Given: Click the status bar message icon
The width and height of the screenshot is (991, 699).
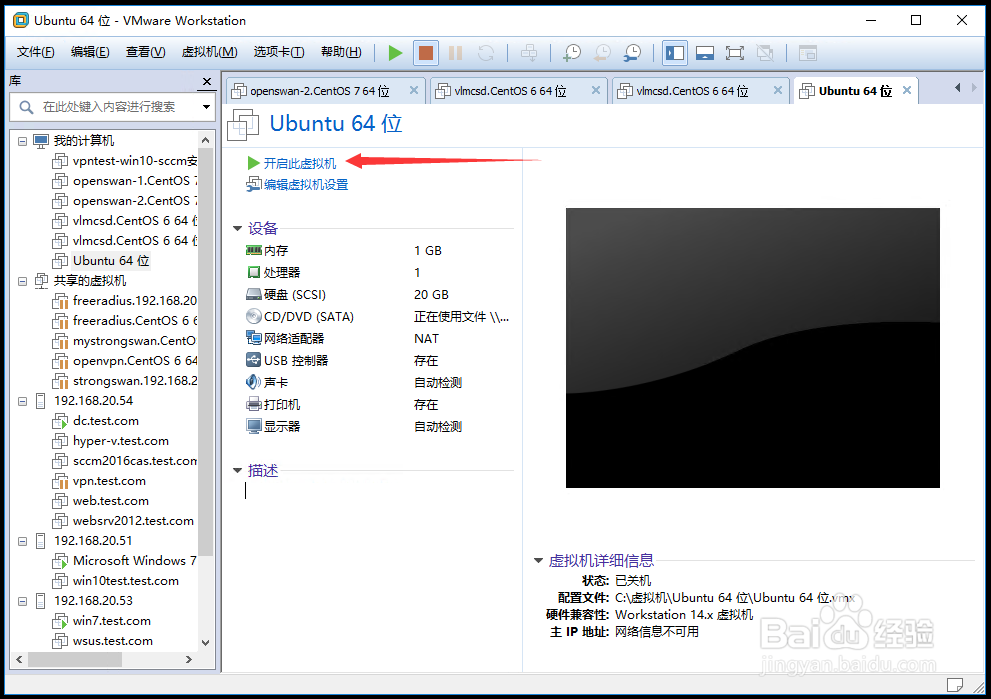Looking at the screenshot, I should click(x=955, y=685).
